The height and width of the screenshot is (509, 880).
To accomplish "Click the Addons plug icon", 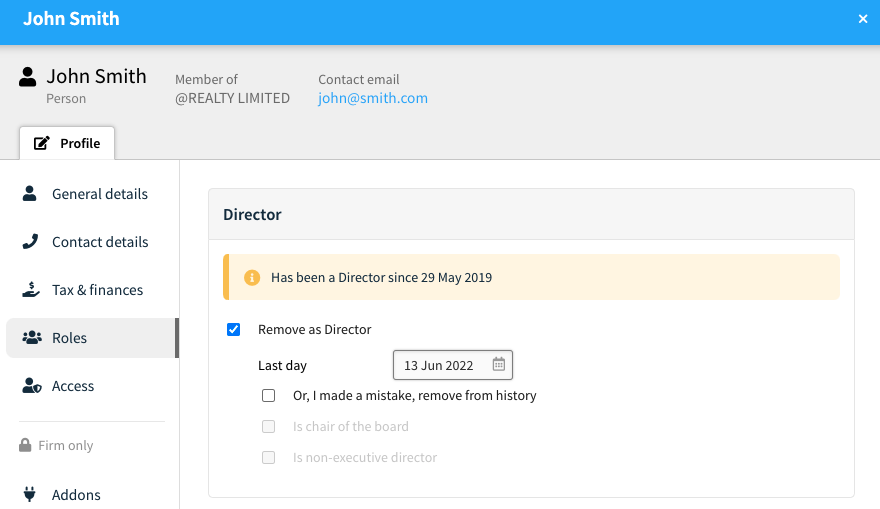I will point(30,494).
